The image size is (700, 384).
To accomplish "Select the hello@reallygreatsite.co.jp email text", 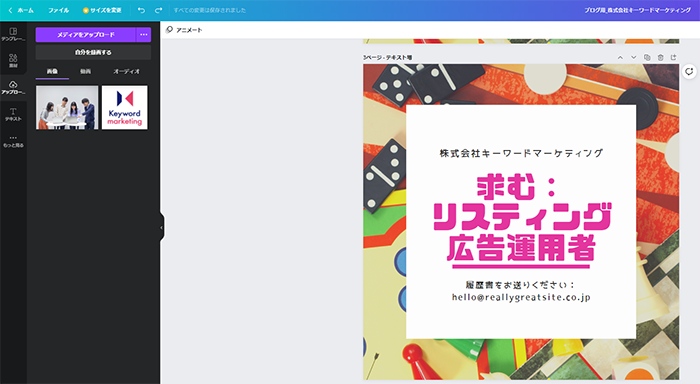I will 521,297.
